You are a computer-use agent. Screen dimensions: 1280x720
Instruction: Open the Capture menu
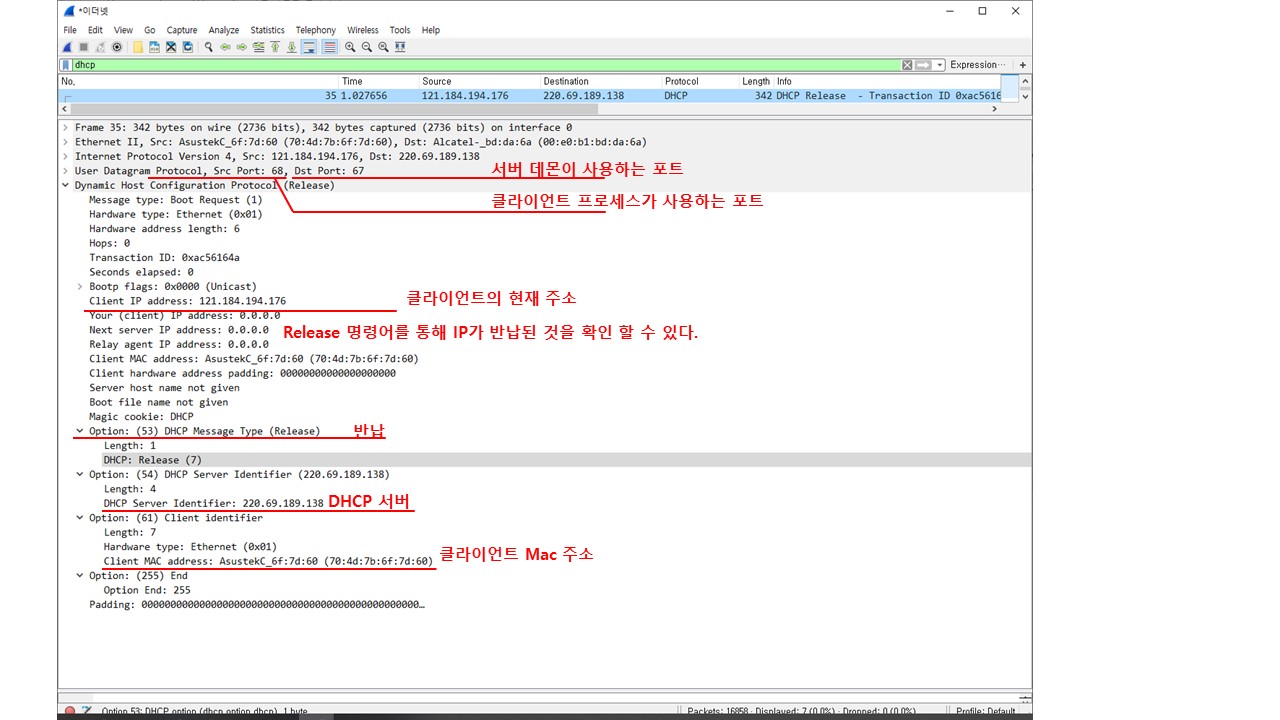182,30
